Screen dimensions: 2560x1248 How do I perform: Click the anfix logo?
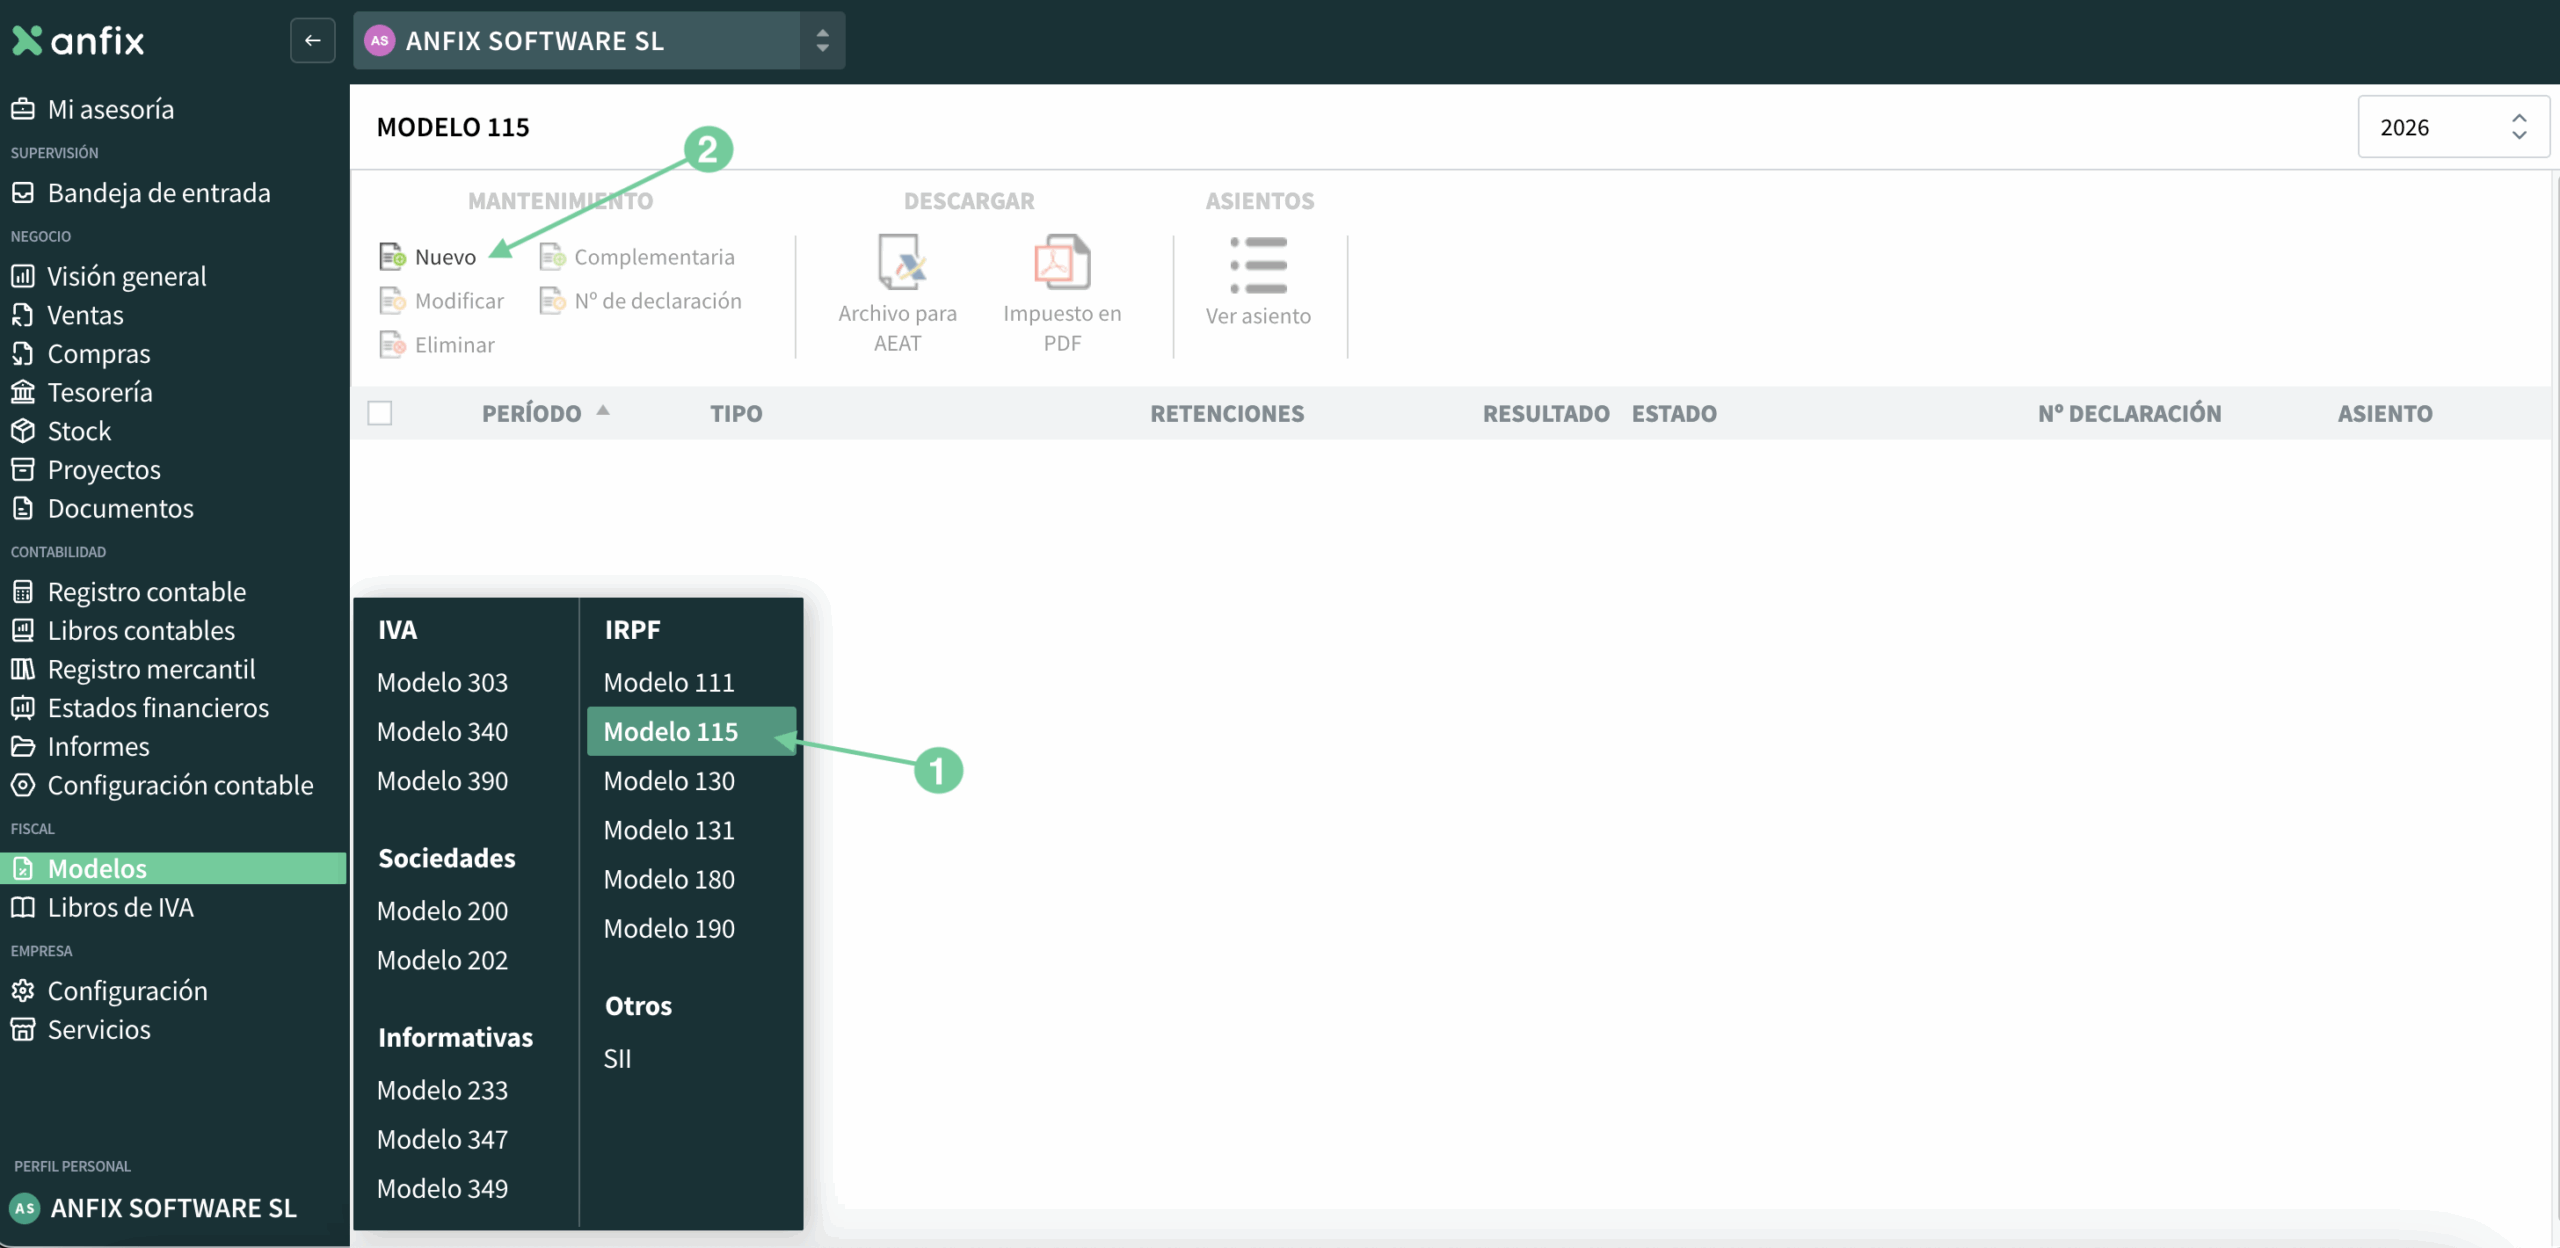point(78,40)
